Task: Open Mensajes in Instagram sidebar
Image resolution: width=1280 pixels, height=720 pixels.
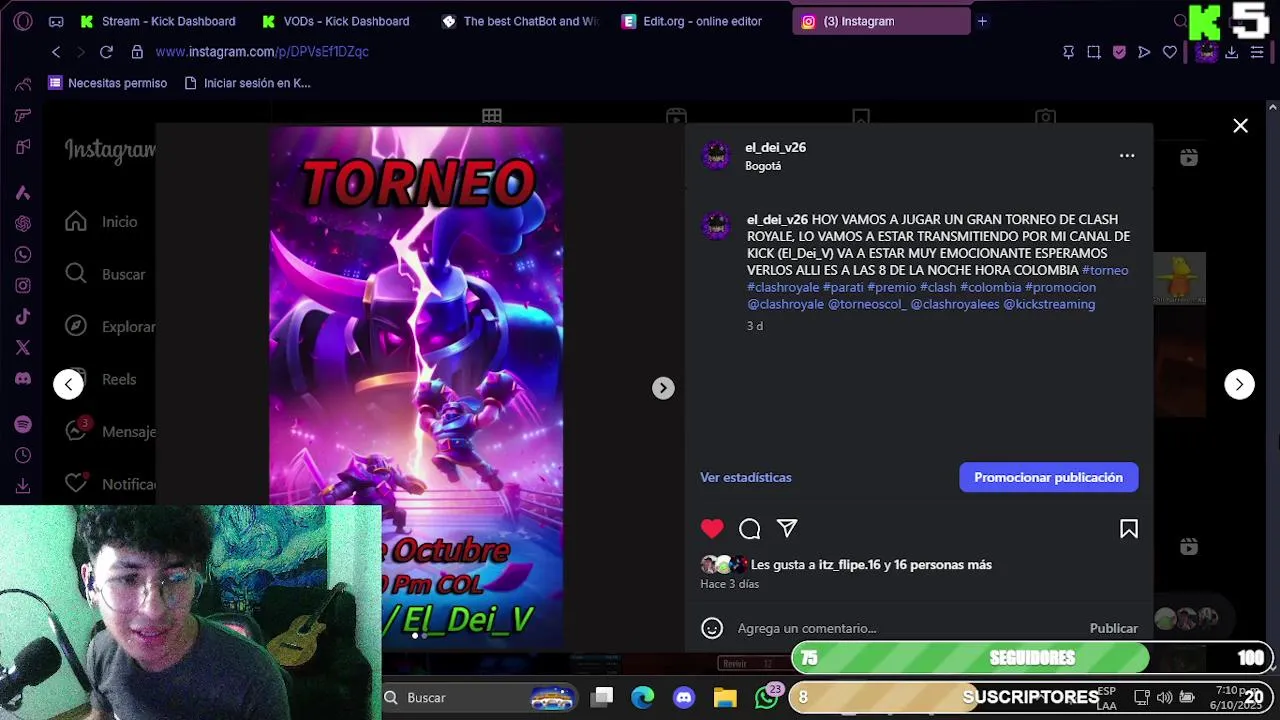Action: coord(109,432)
